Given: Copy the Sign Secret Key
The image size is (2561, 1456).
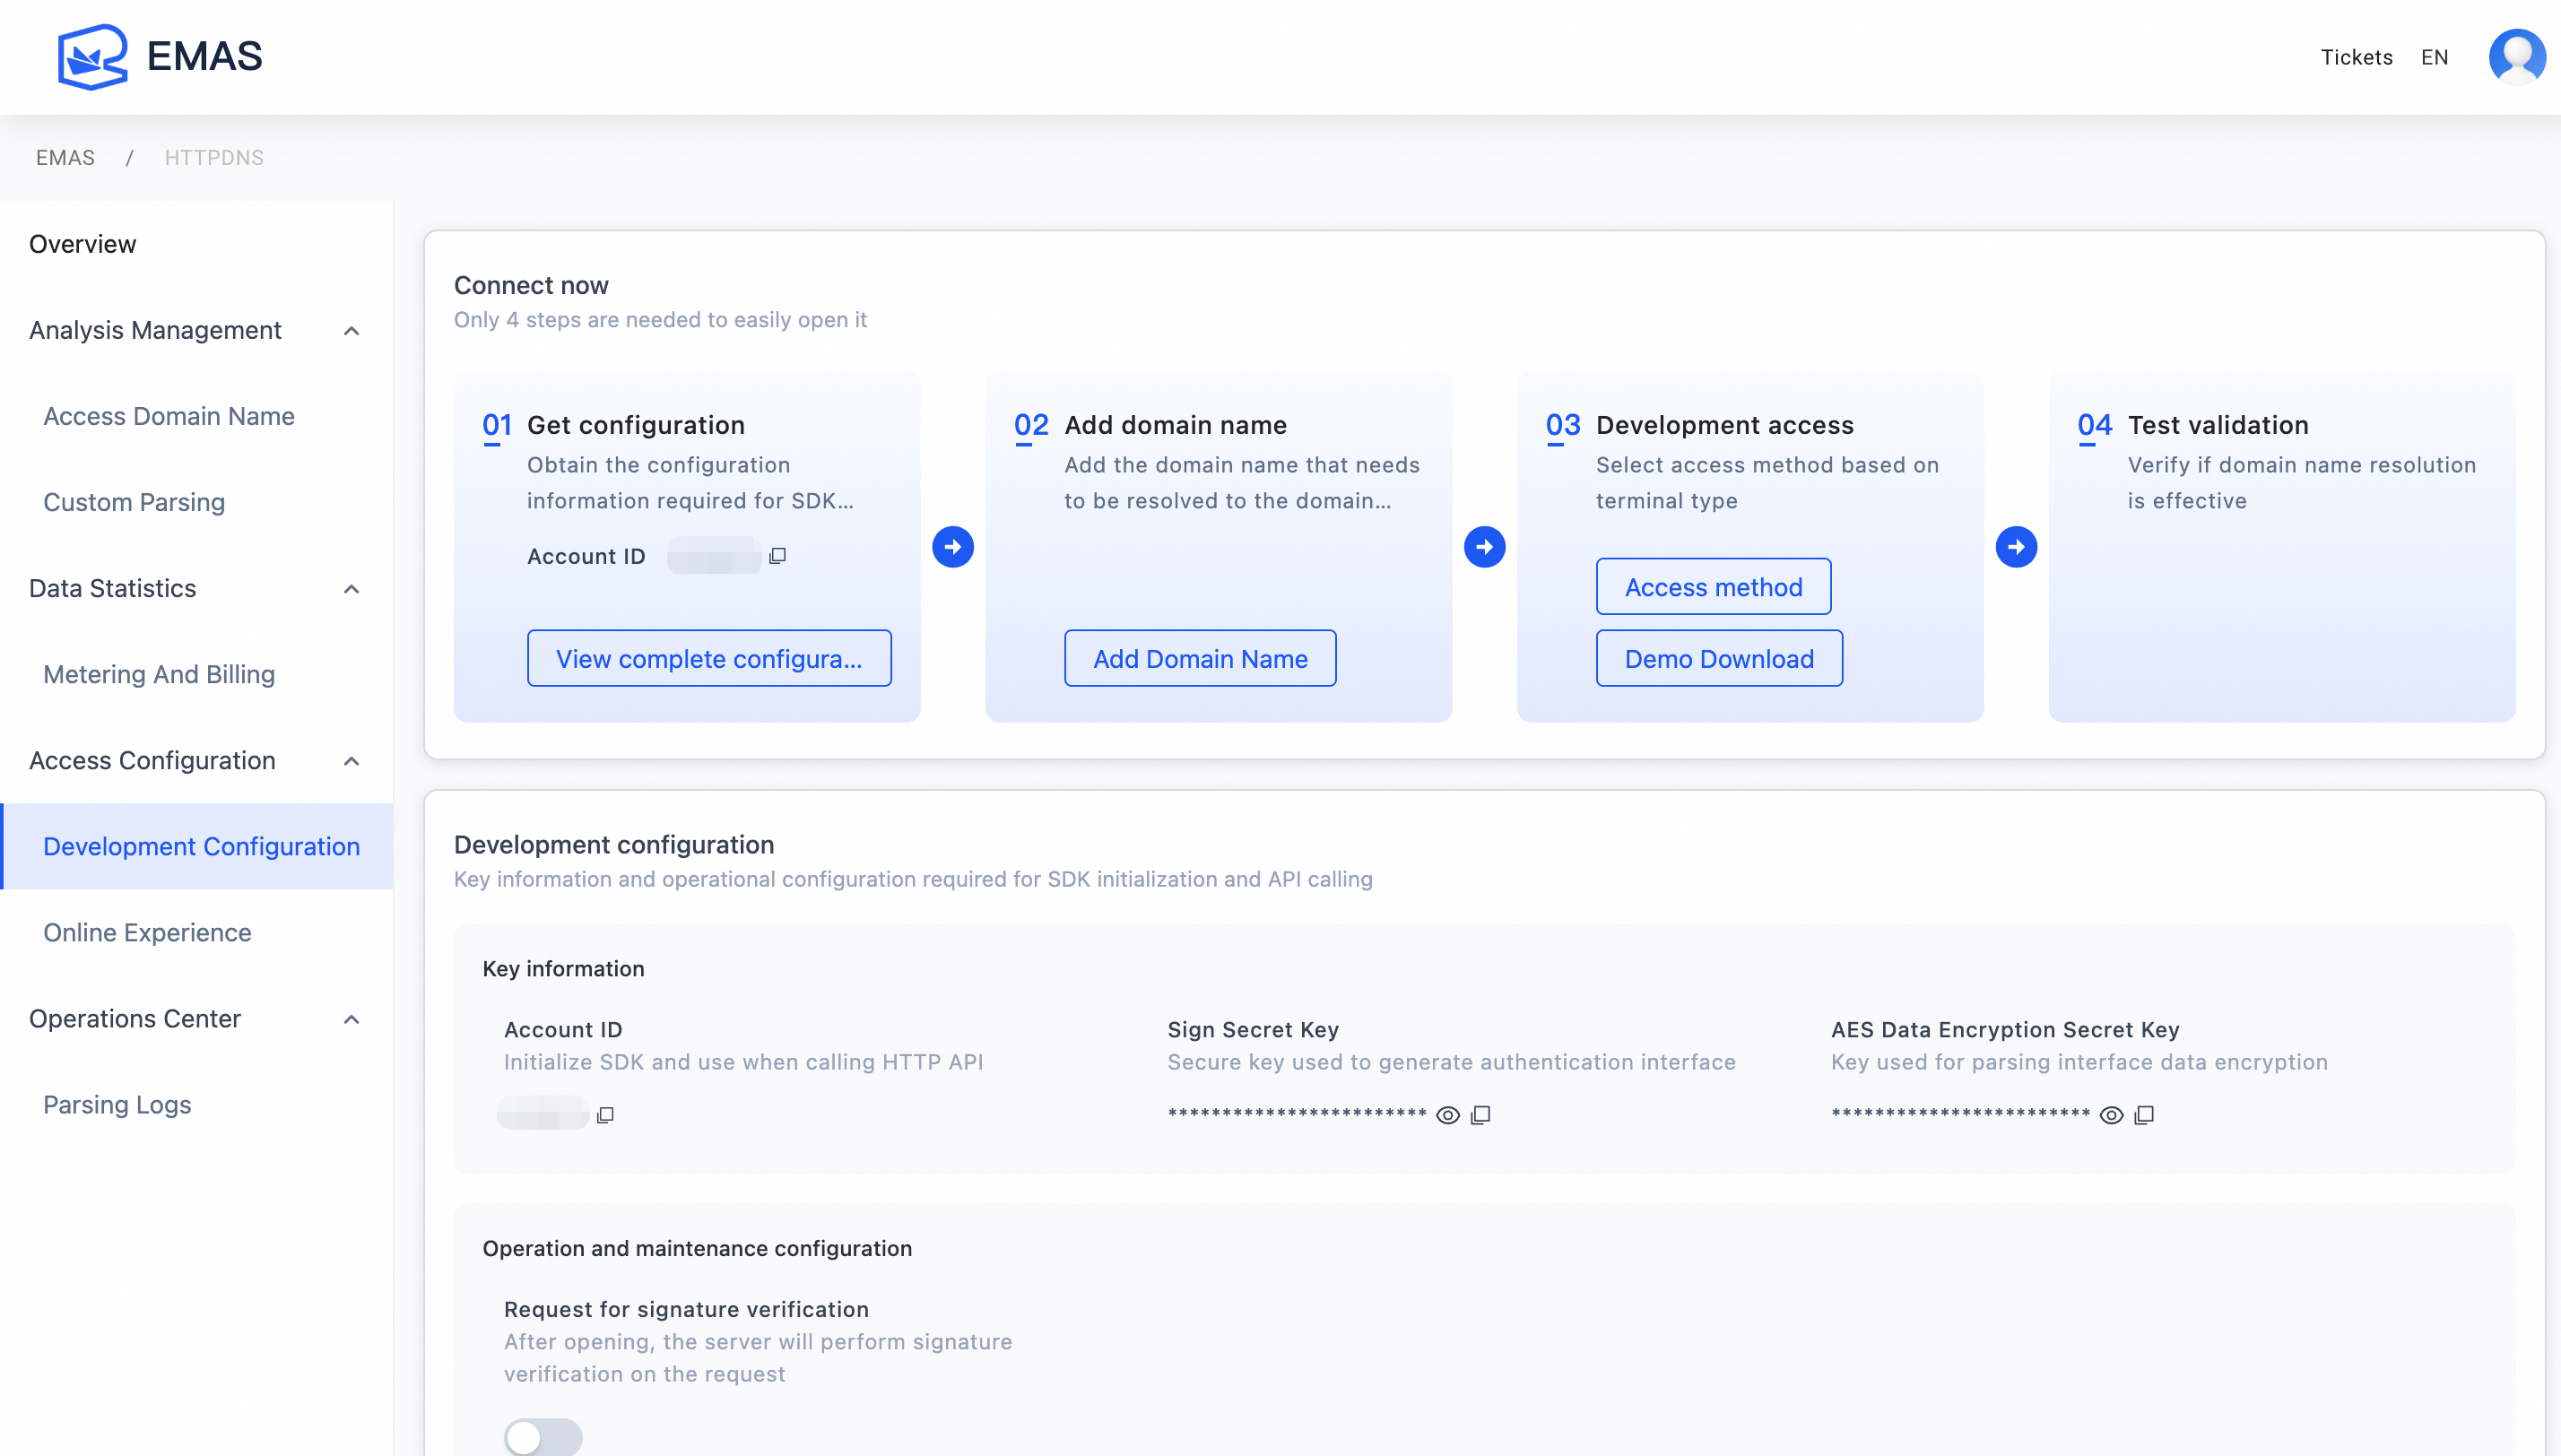Looking at the screenshot, I should click(1481, 1115).
